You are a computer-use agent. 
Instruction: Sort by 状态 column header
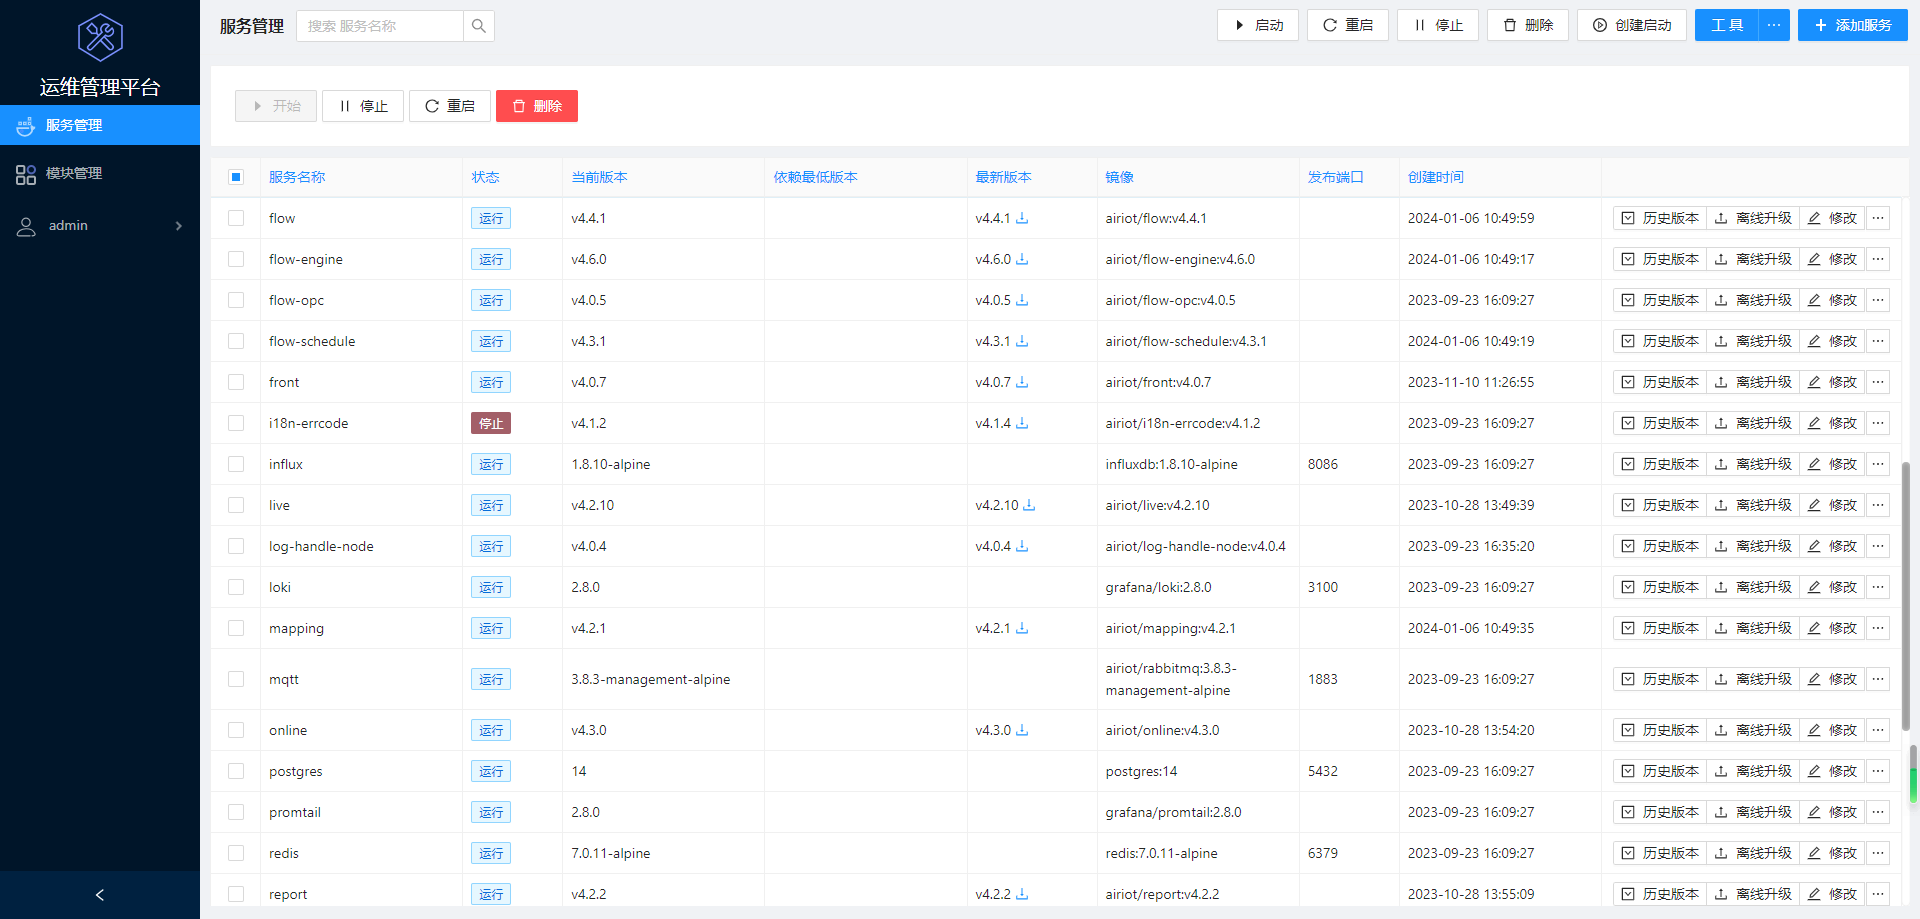click(x=485, y=177)
